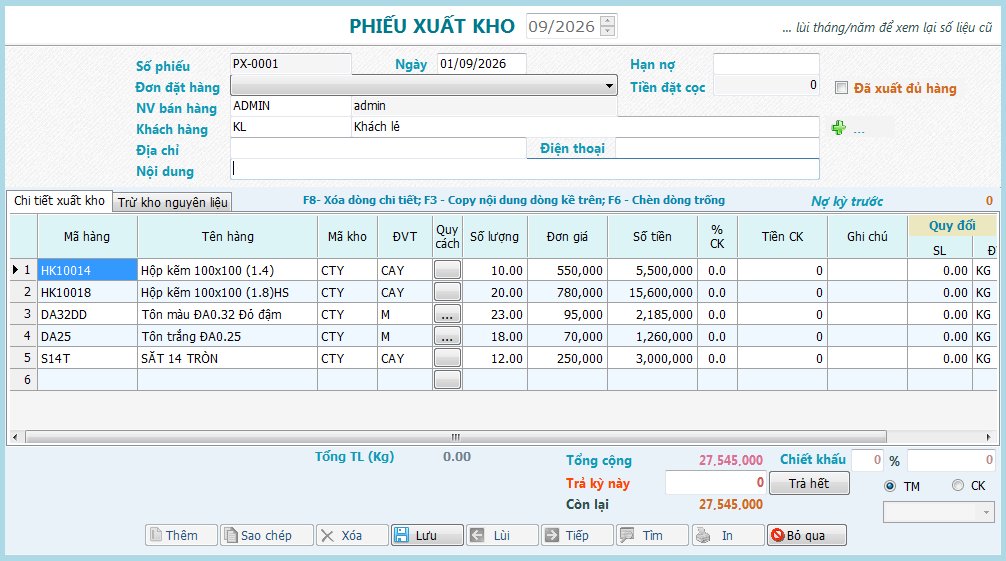Open Quy cách ellipsis for row DA25

[x=447, y=336]
